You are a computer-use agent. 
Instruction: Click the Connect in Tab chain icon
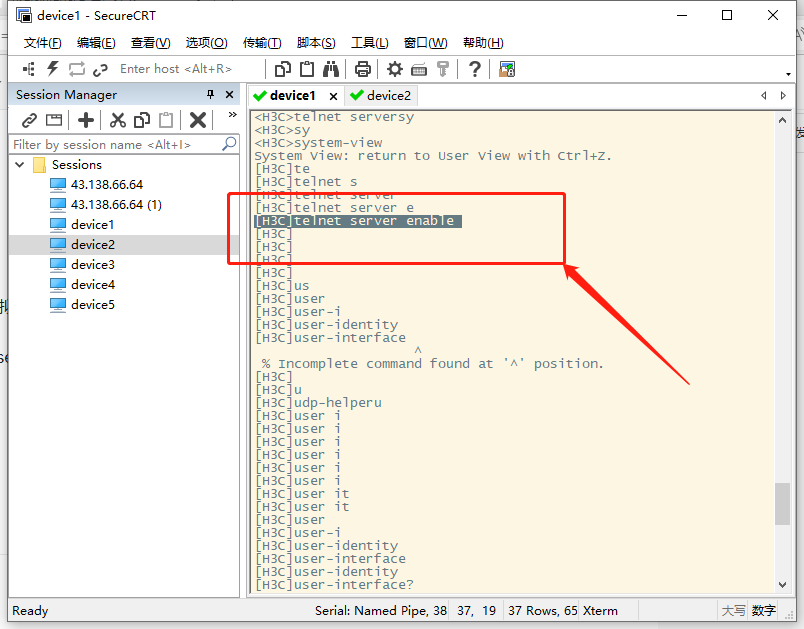[x=100, y=69]
